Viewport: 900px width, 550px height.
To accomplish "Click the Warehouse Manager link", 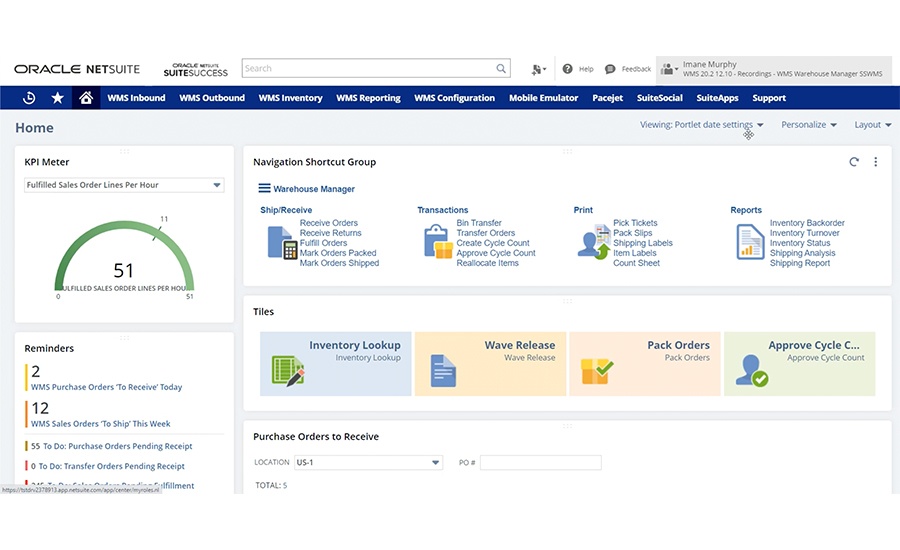I will point(313,189).
